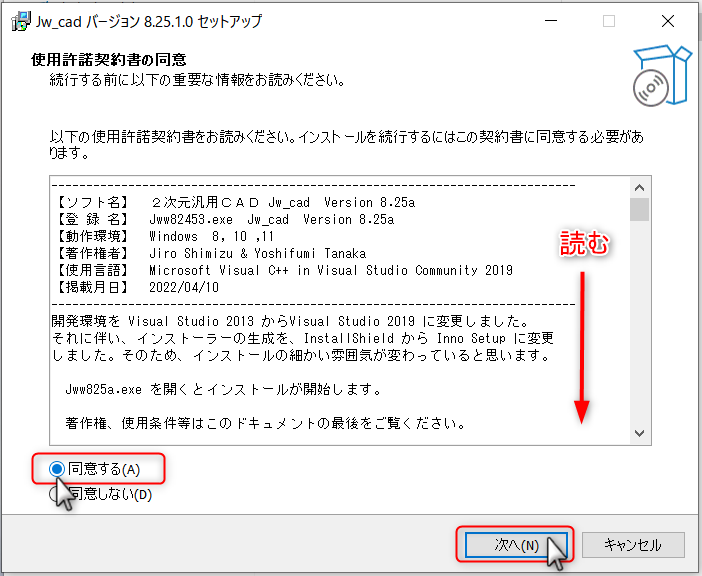Click the license text scroll-down arrow

pos(639,433)
